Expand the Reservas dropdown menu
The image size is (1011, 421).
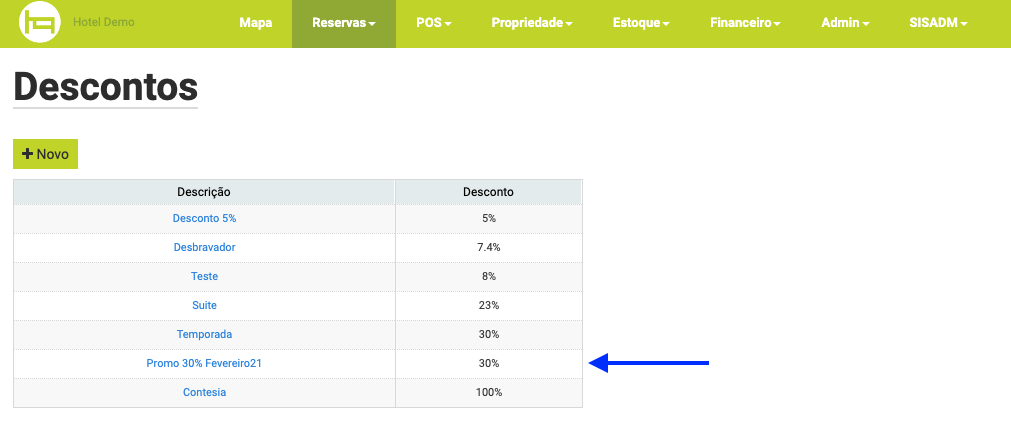point(344,23)
